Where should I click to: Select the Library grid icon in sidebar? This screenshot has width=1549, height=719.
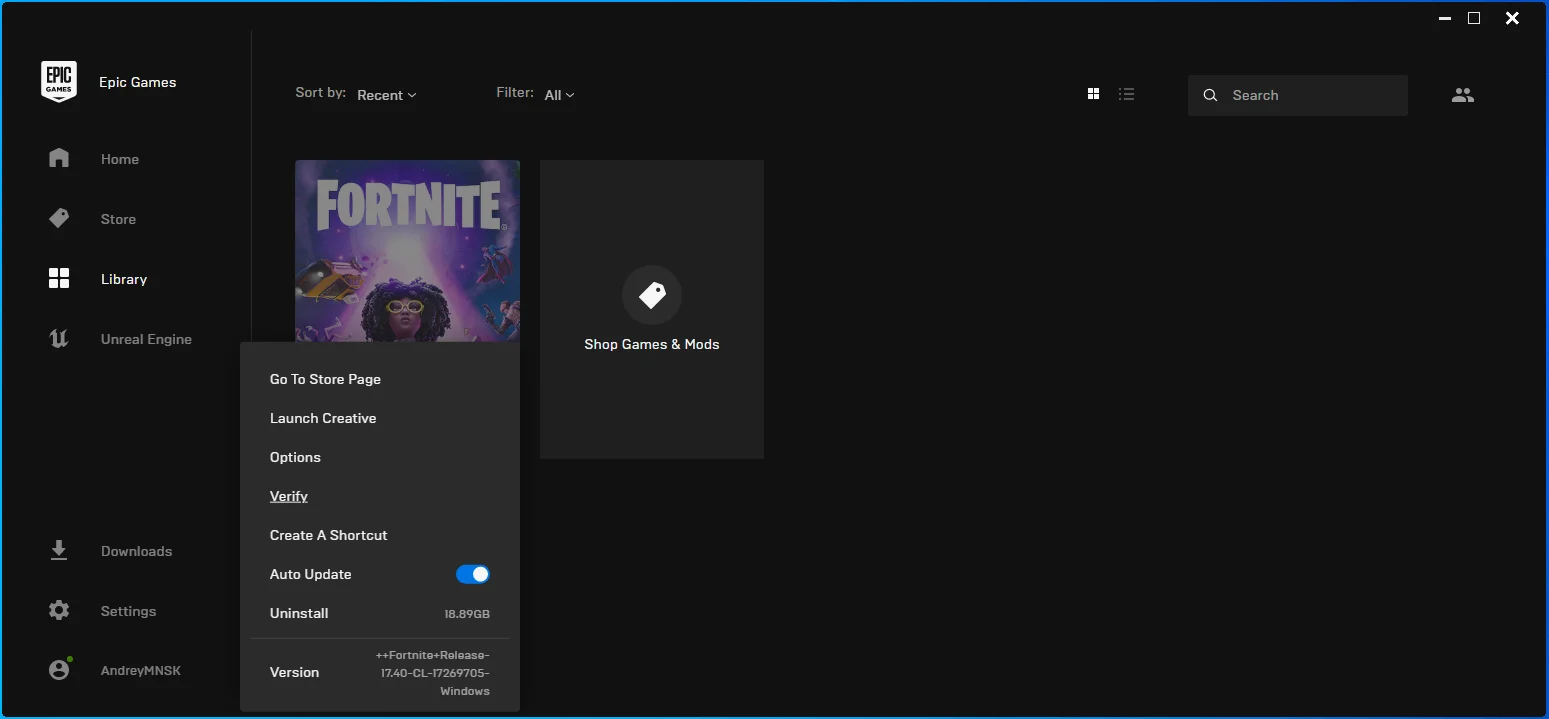pyautogui.click(x=59, y=278)
